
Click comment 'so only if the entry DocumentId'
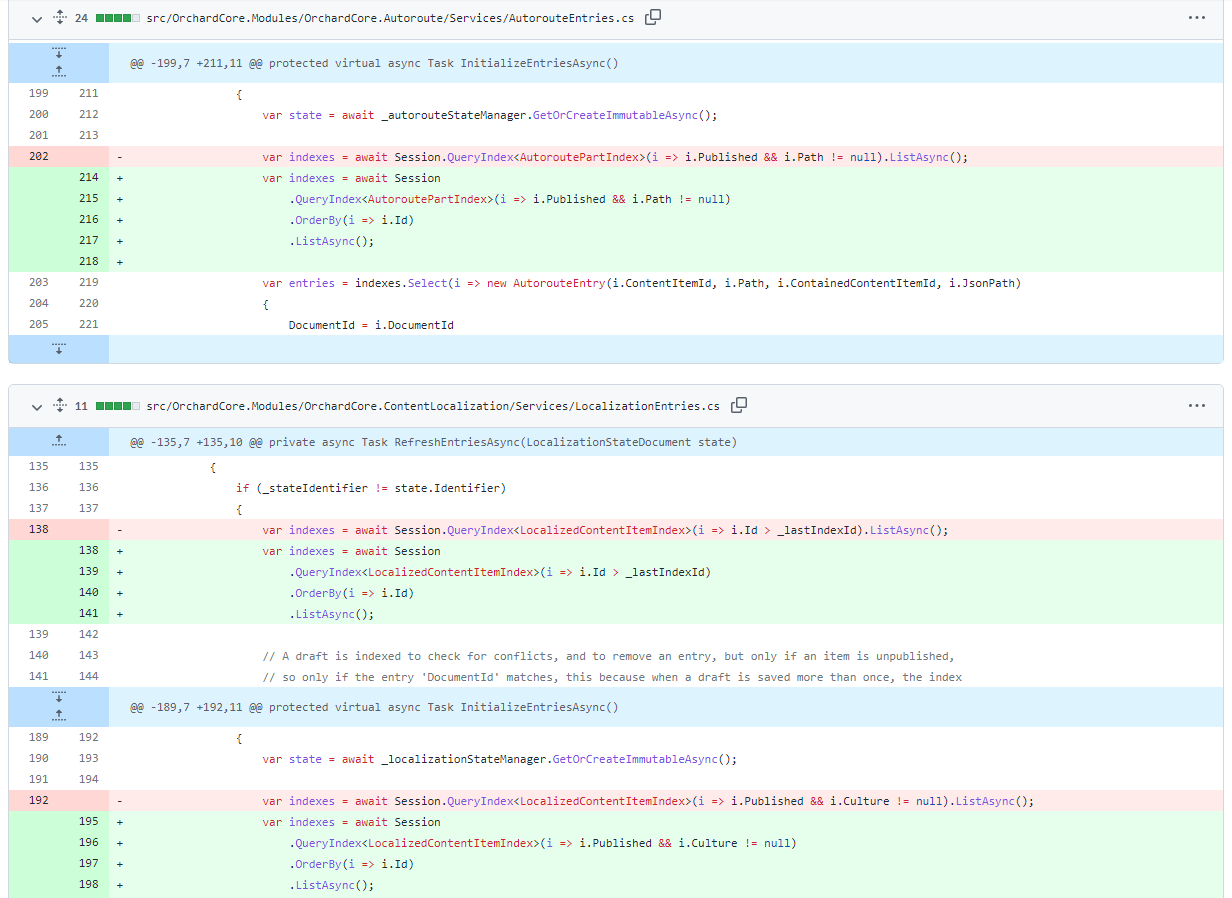[613, 677]
